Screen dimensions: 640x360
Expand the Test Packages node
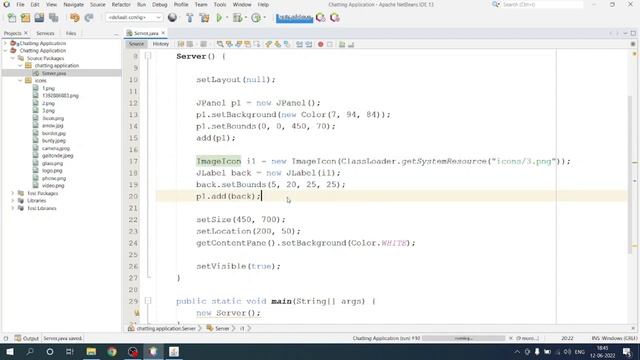(13, 193)
